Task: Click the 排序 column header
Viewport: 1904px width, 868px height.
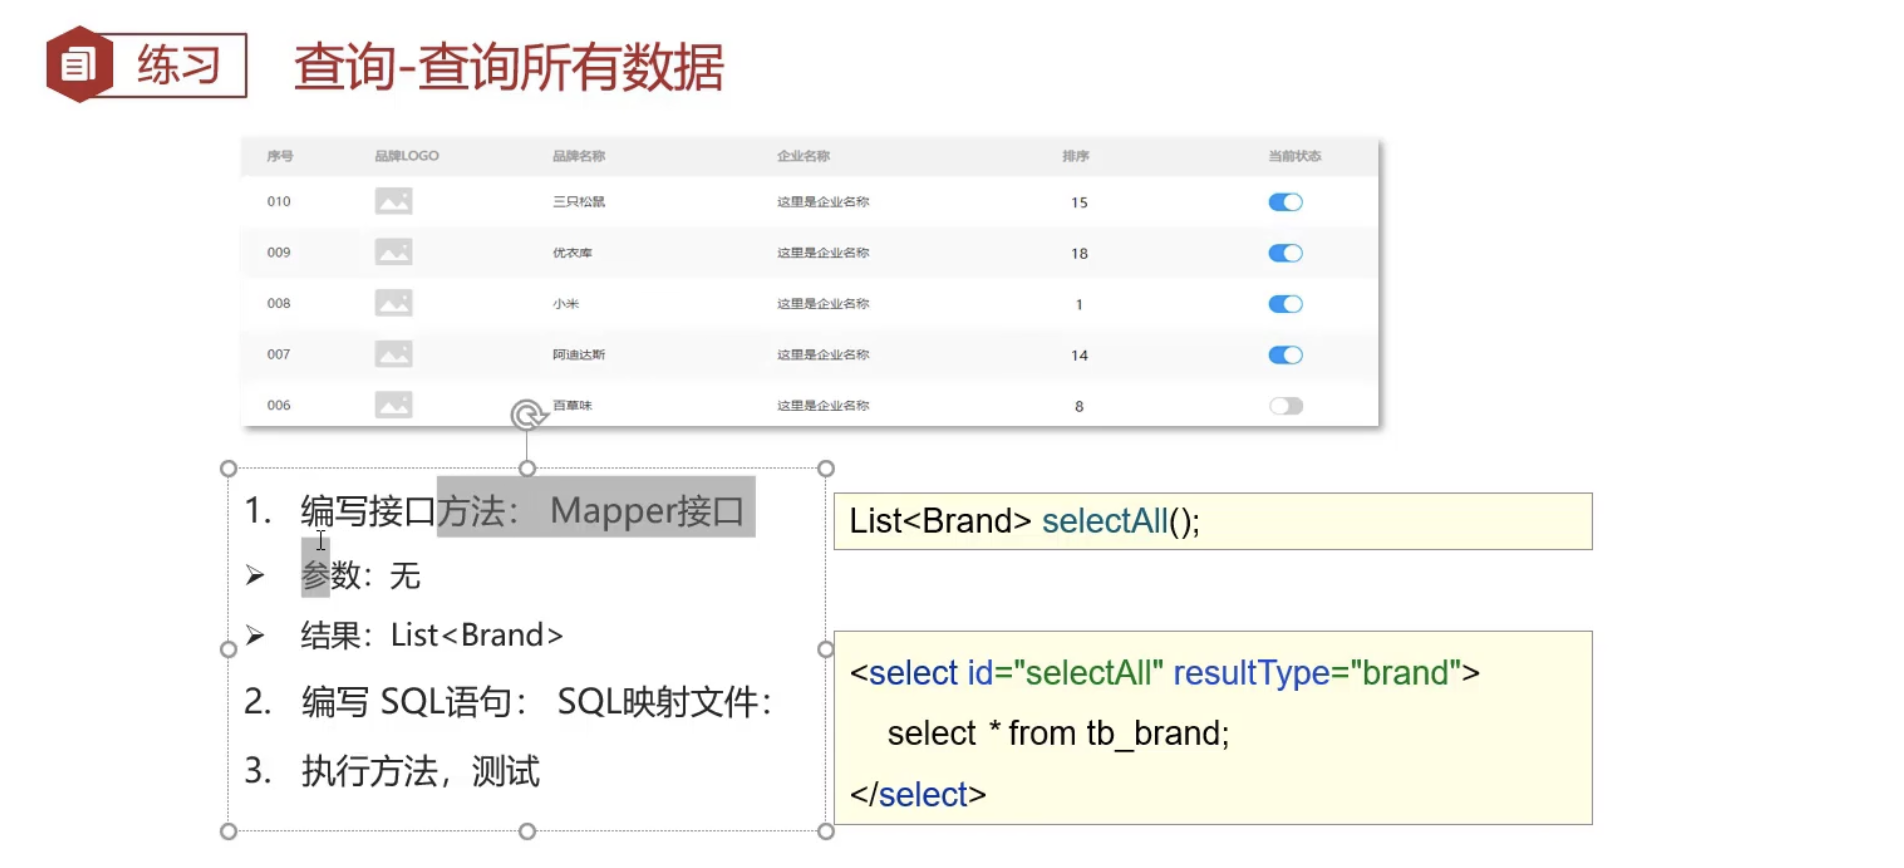Action: pos(1076,156)
